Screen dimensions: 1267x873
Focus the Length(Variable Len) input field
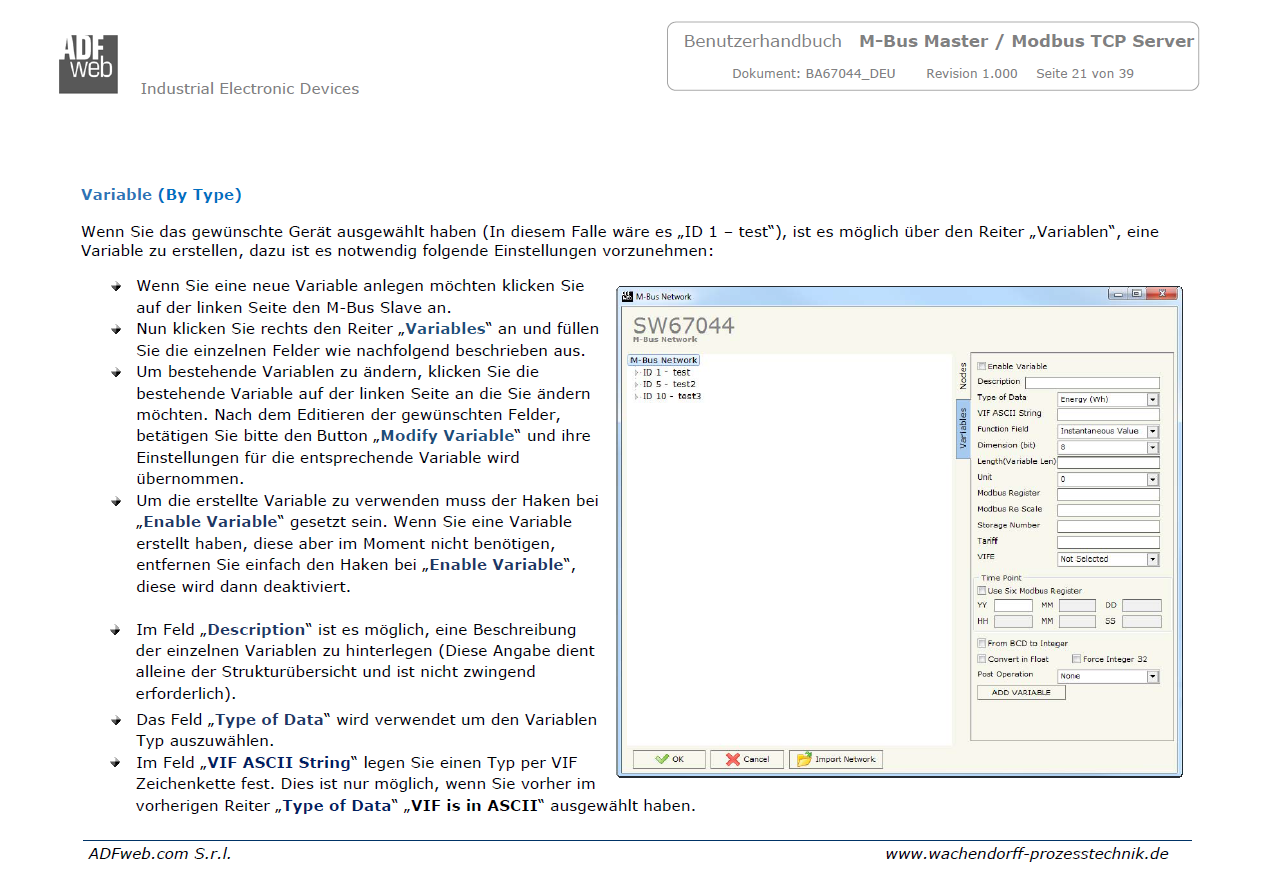coord(1108,463)
